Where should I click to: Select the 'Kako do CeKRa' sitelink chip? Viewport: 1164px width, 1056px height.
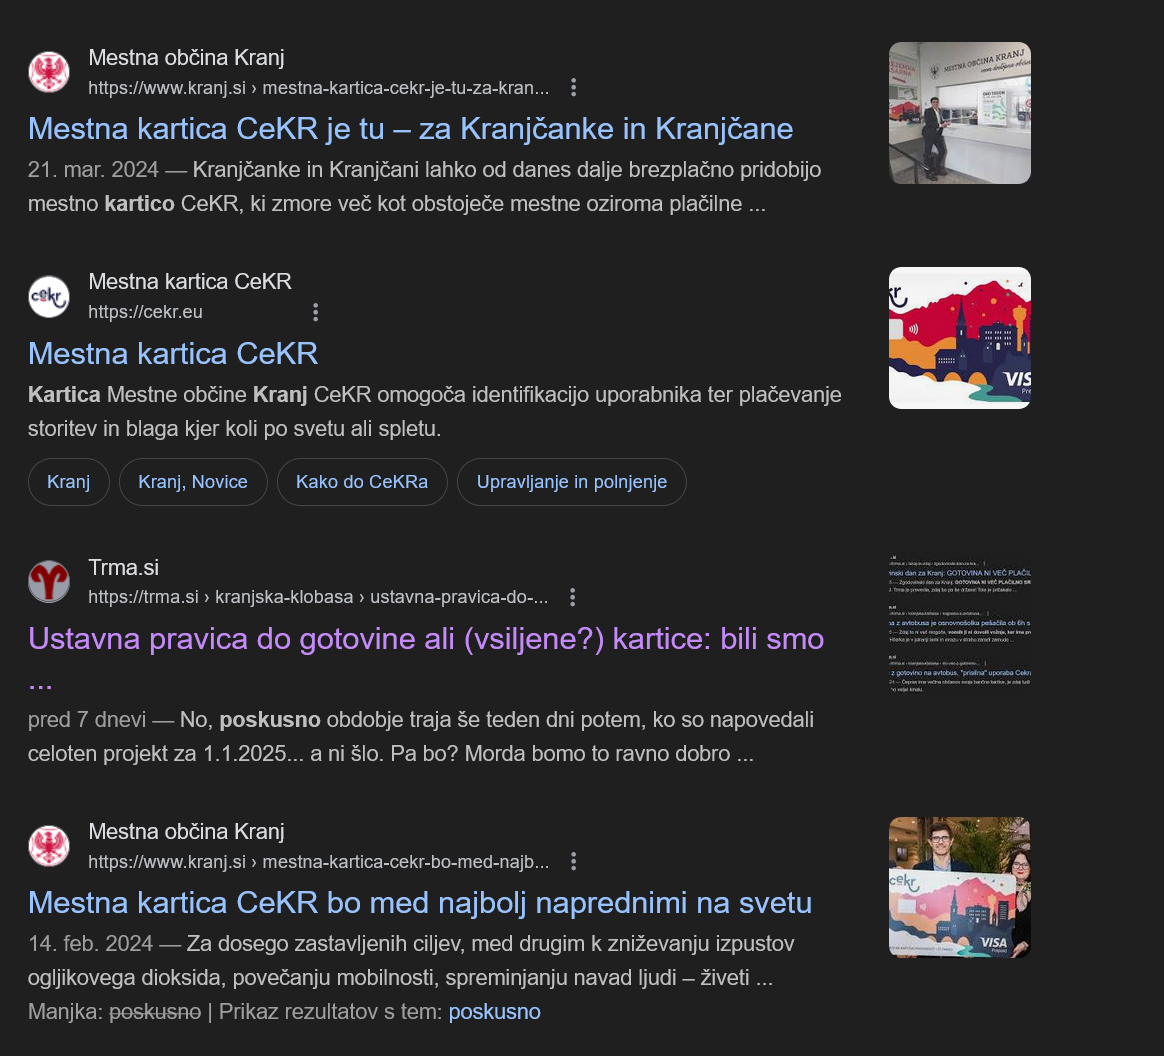pos(362,482)
